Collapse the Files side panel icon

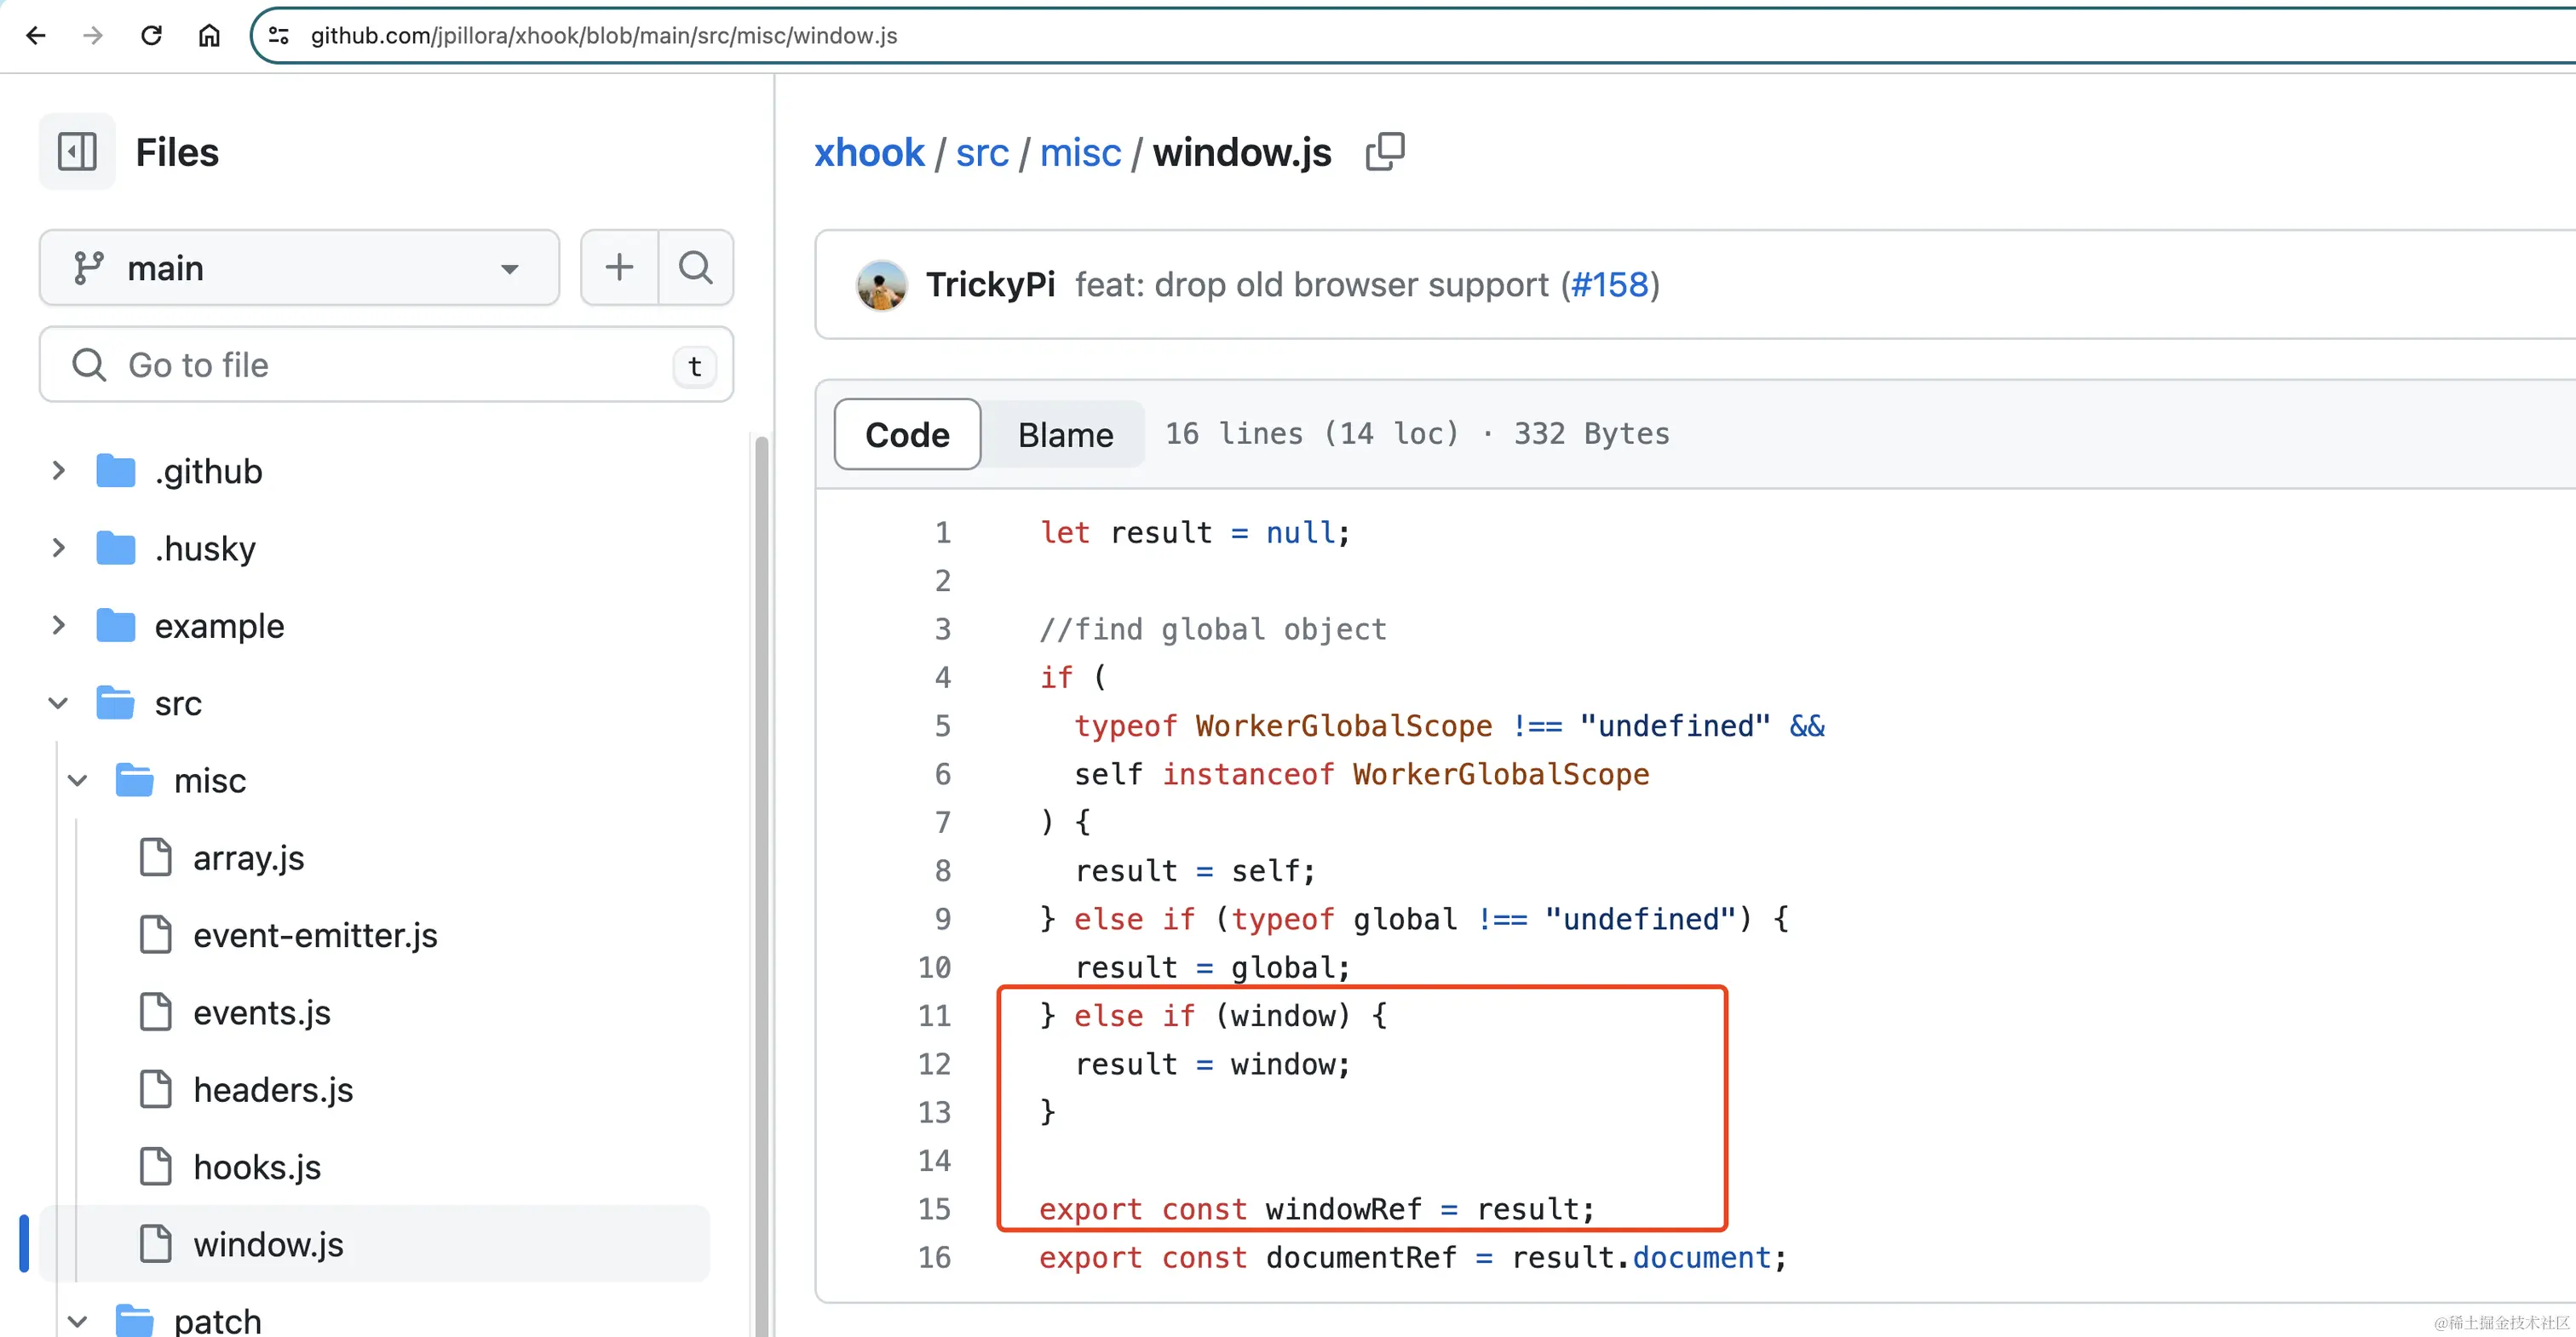click(x=77, y=152)
